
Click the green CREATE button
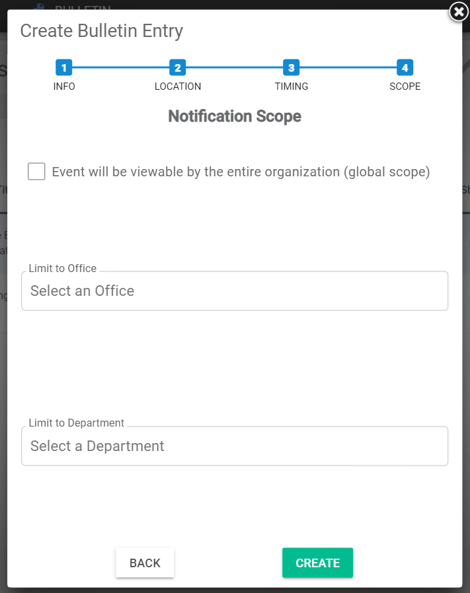click(x=318, y=563)
